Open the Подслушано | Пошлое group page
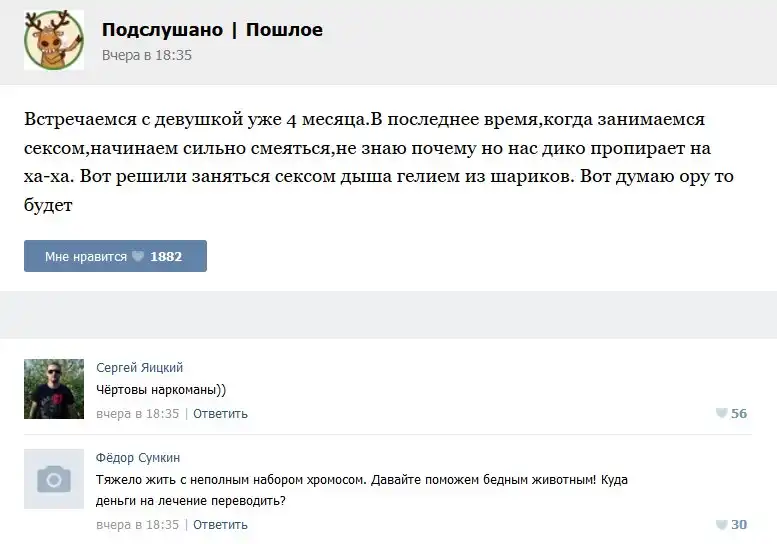The height and width of the screenshot is (544, 777). (x=212, y=30)
